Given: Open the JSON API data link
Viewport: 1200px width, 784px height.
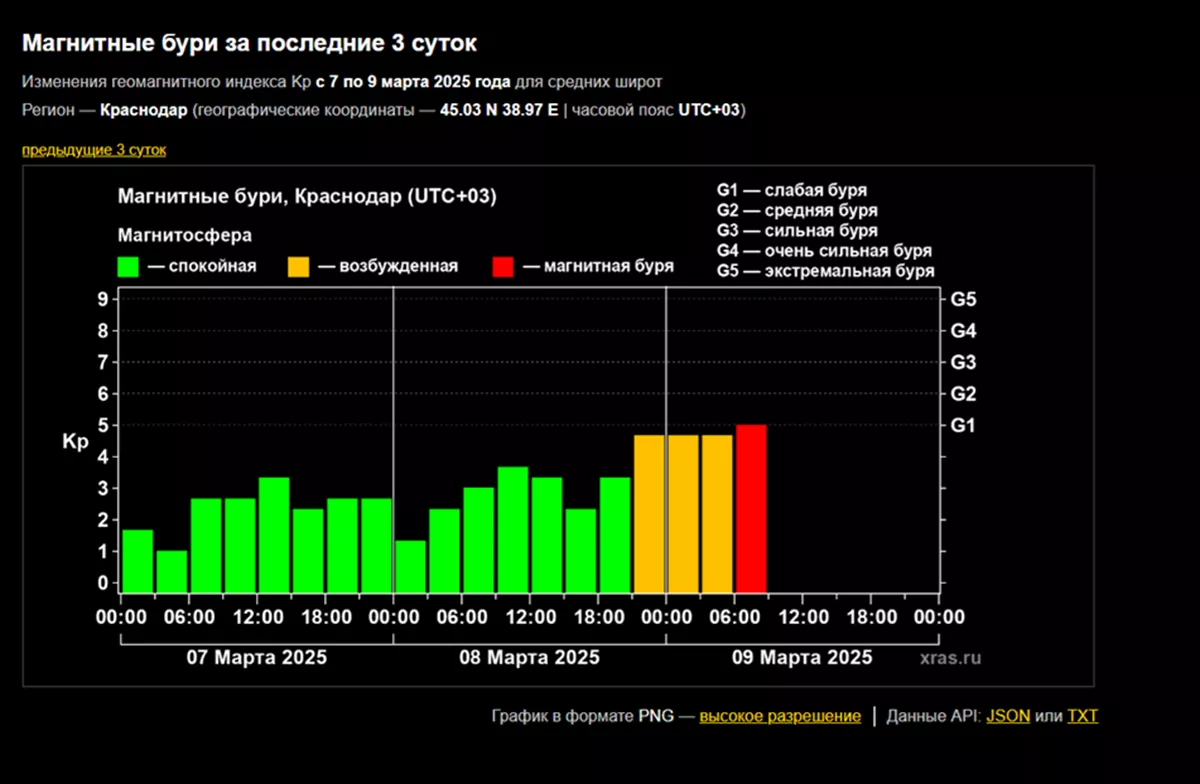Looking at the screenshot, I should click(1008, 716).
